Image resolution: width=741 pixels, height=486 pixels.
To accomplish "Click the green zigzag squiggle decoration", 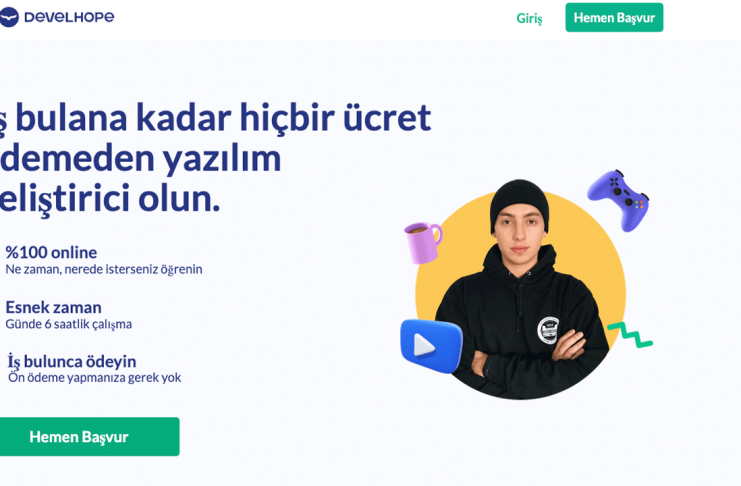I will tap(630, 335).
